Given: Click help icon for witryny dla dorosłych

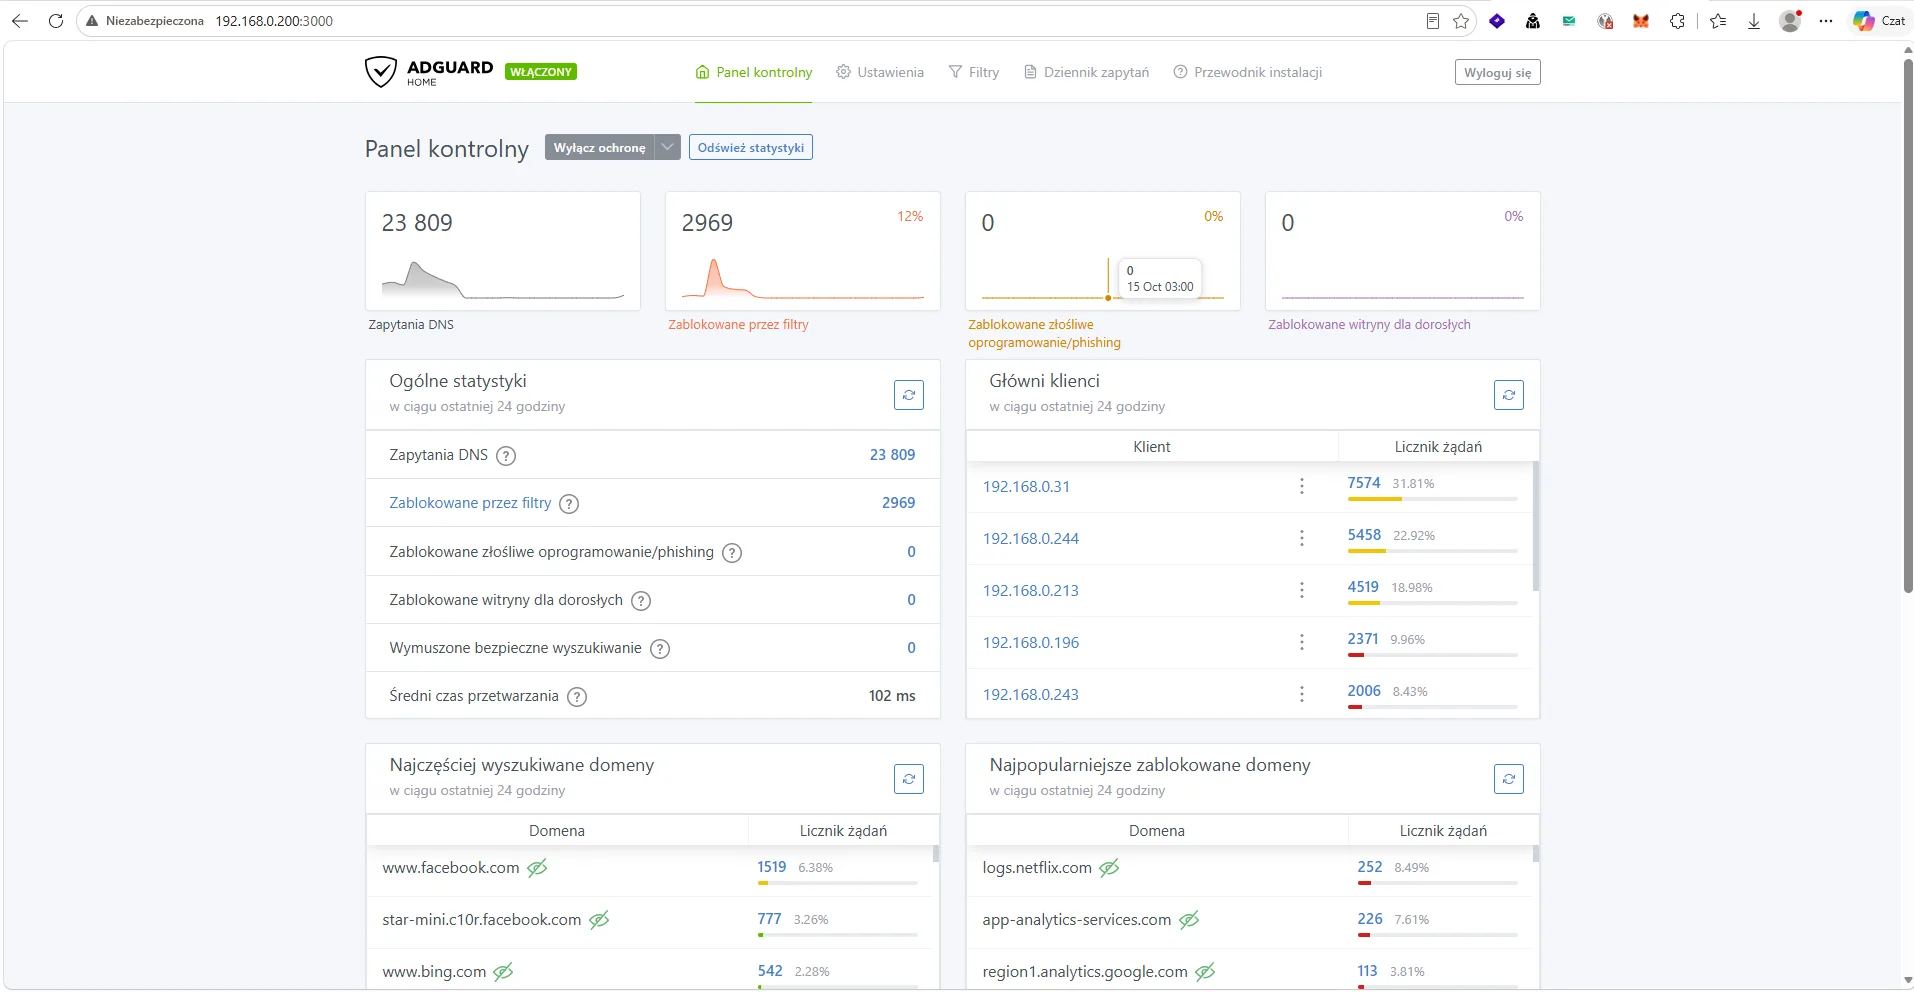Looking at the screenshot, I should 641,601.
